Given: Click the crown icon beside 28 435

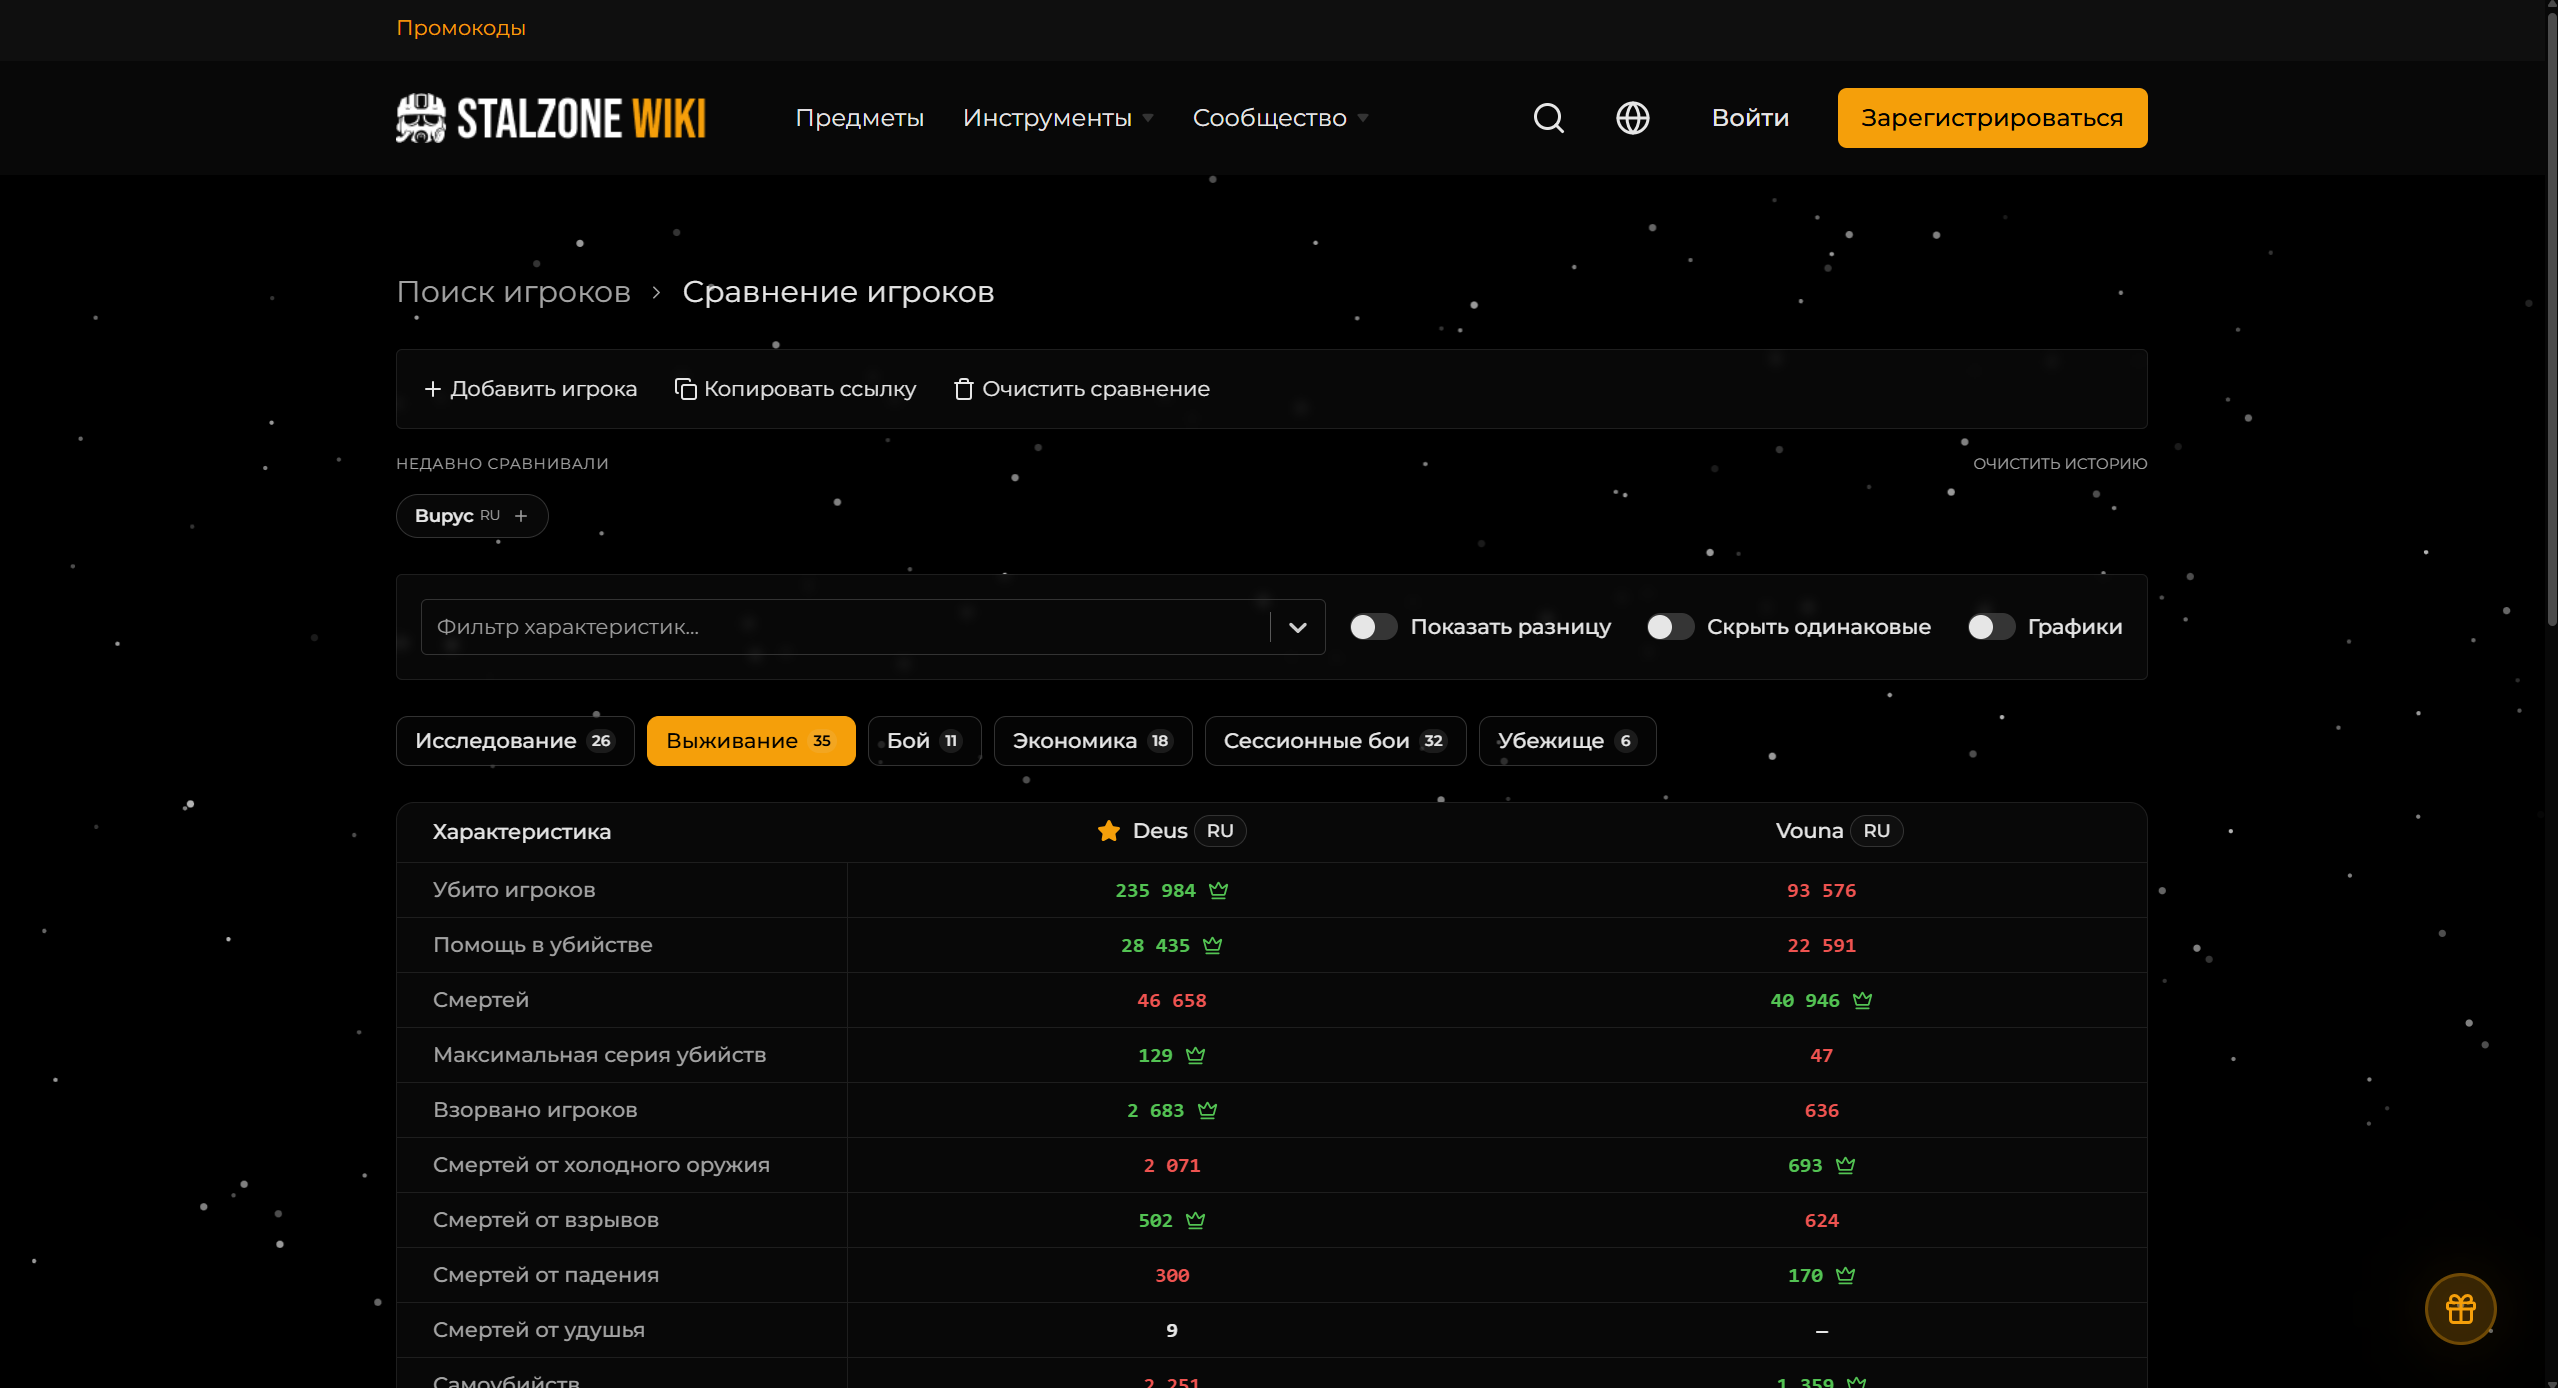Looking at the screenshot, I should tap(1212, 945).
